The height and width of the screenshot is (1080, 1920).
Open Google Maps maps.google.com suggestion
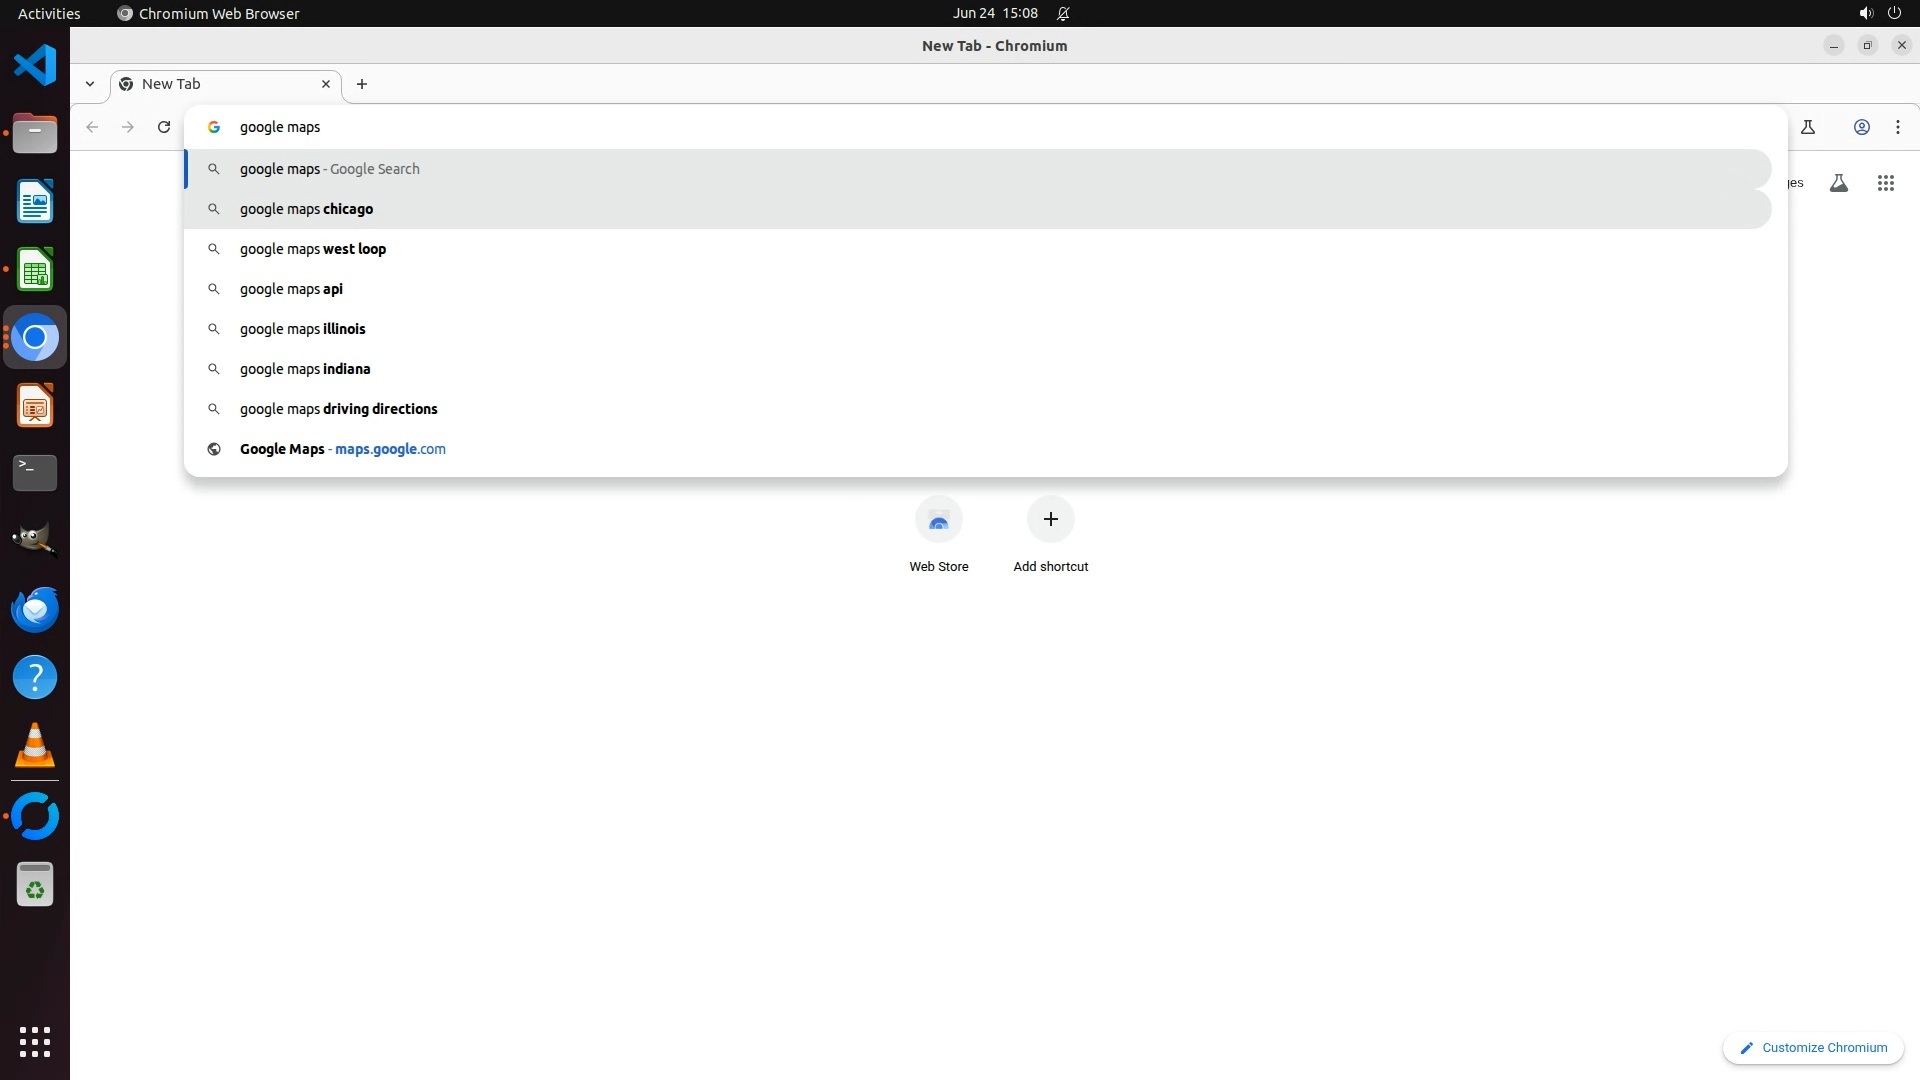(x=342, y=449)
